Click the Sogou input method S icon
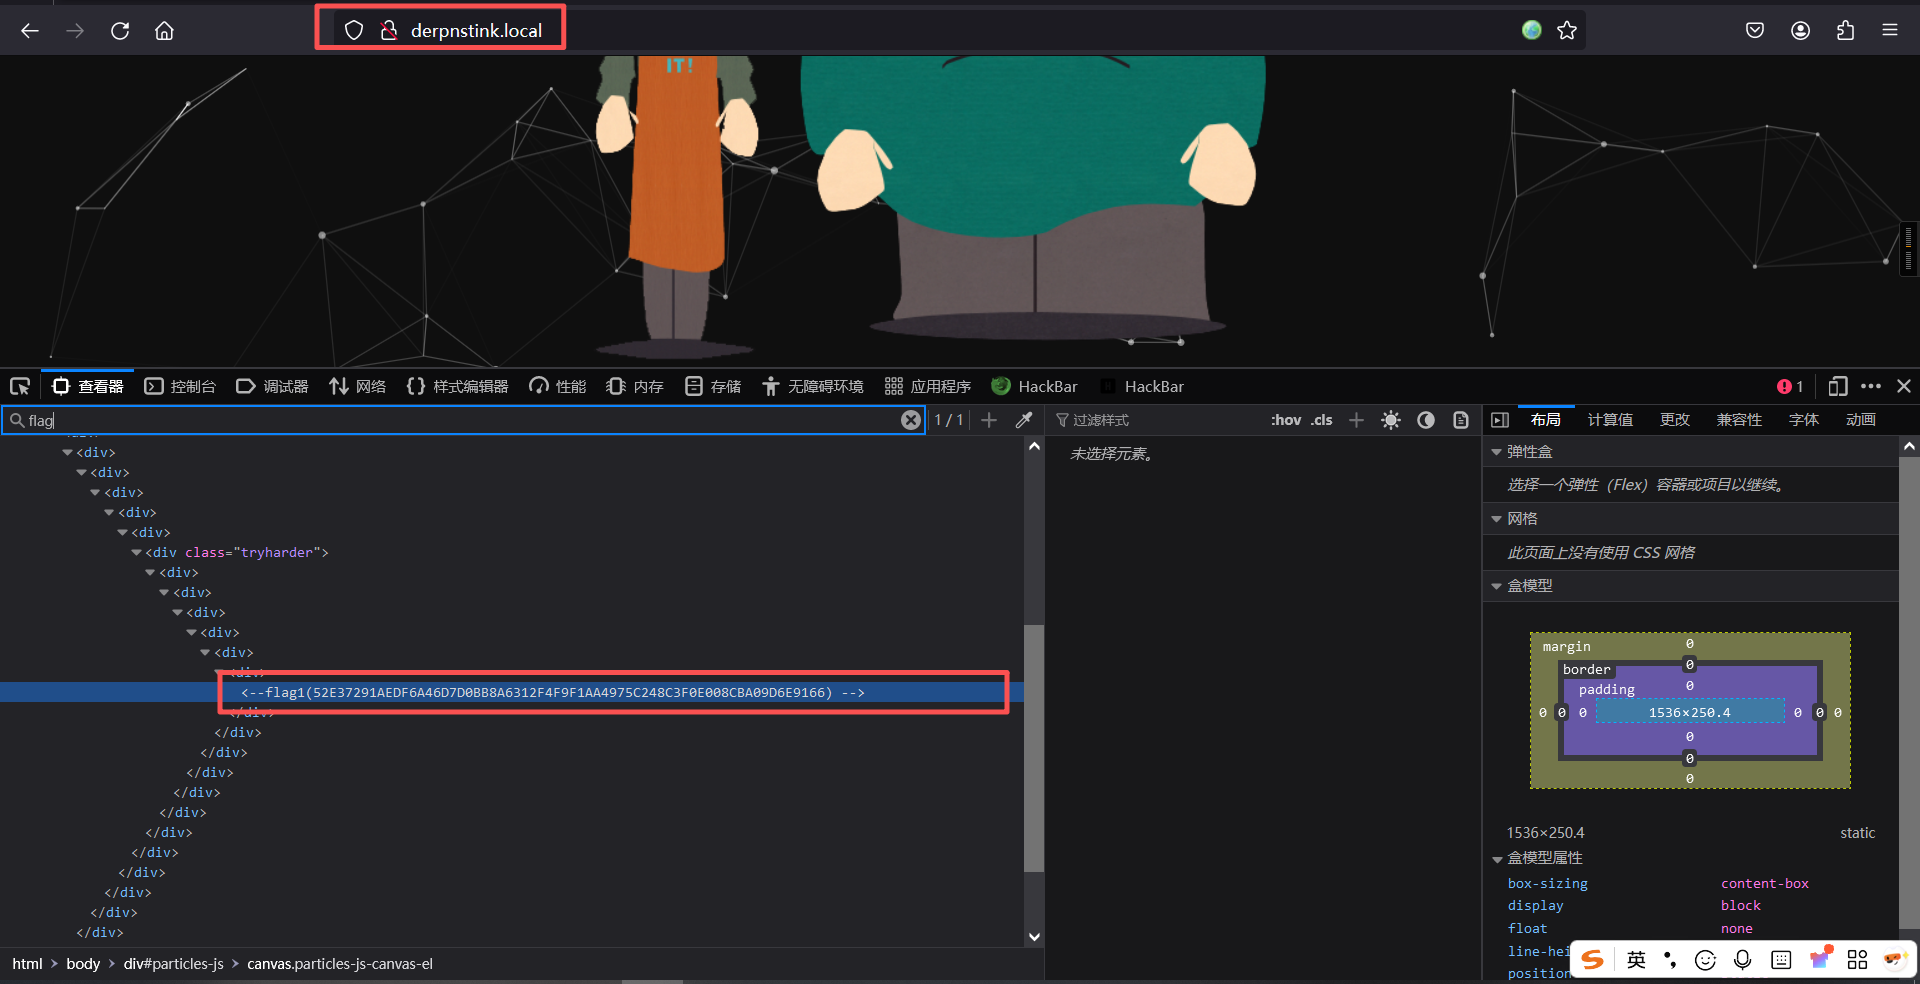Screen dimensions: 1920x984 pyautogui.click(x=1593, y=960)
